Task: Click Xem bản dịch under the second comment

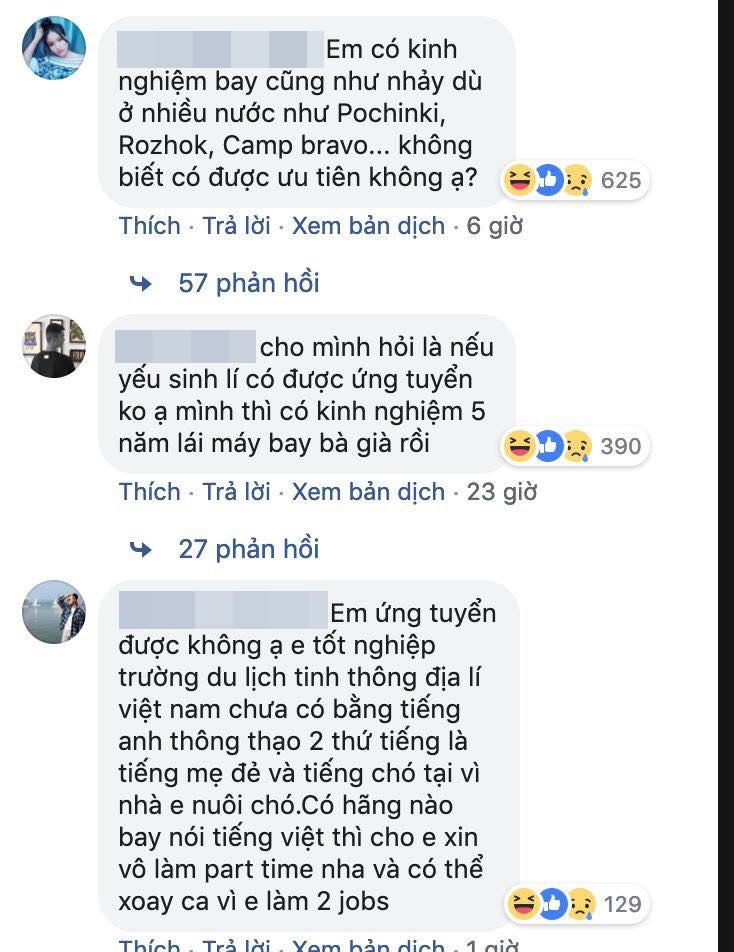Action: (368, 492)
